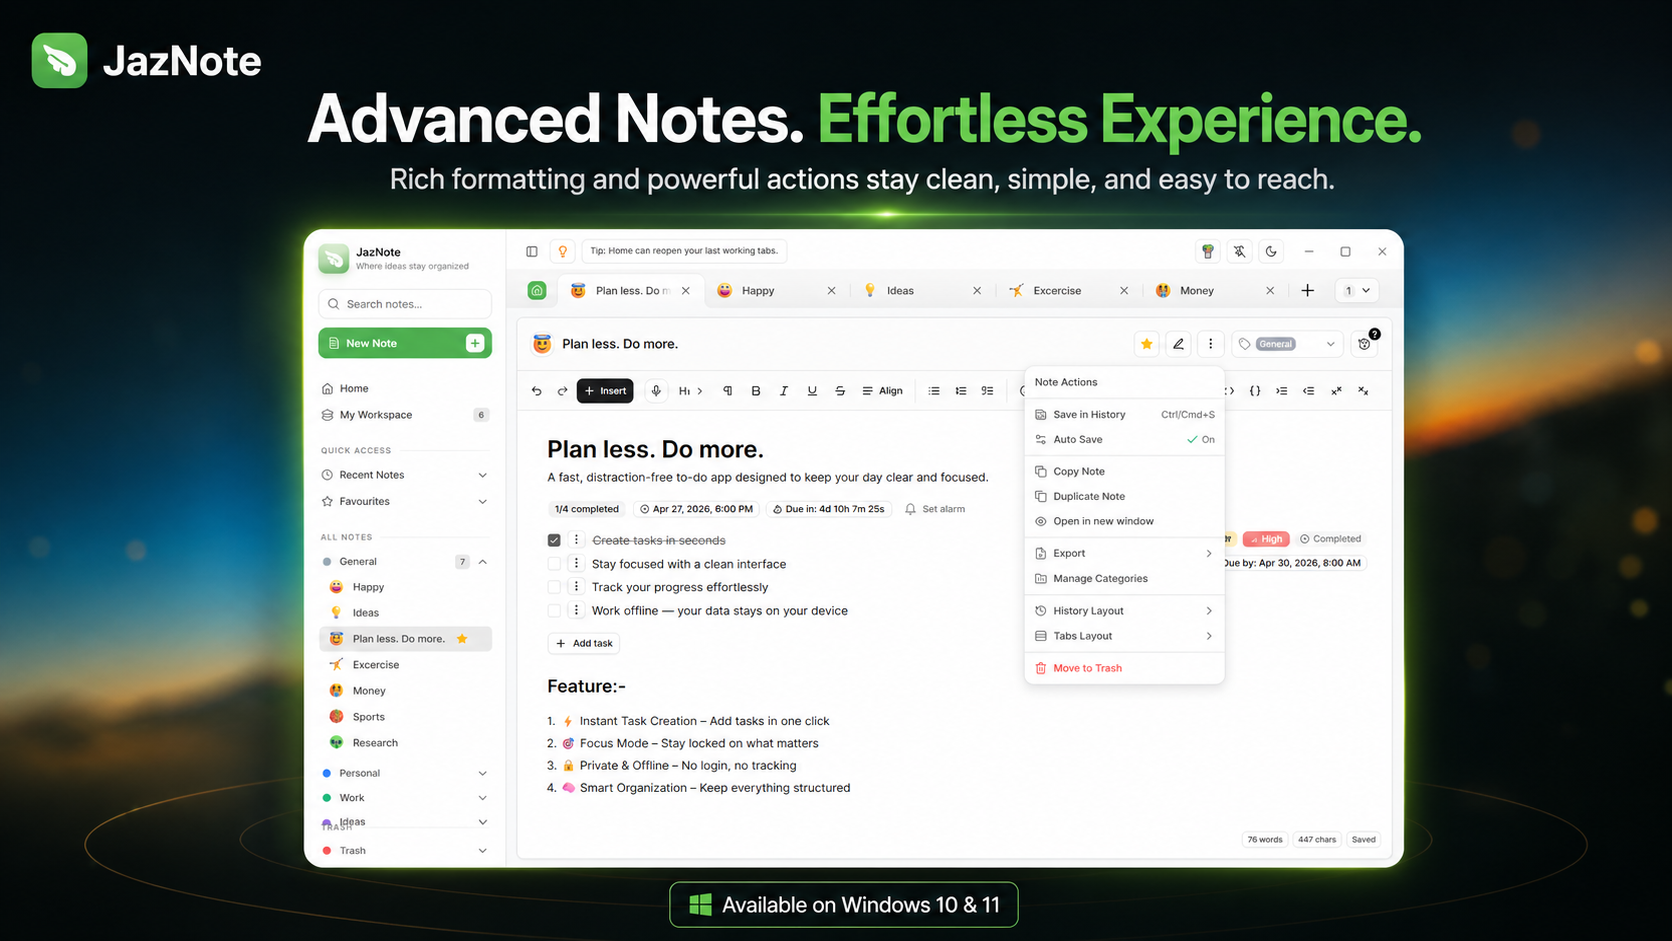Open the green home tab icon

pos(537,290)
